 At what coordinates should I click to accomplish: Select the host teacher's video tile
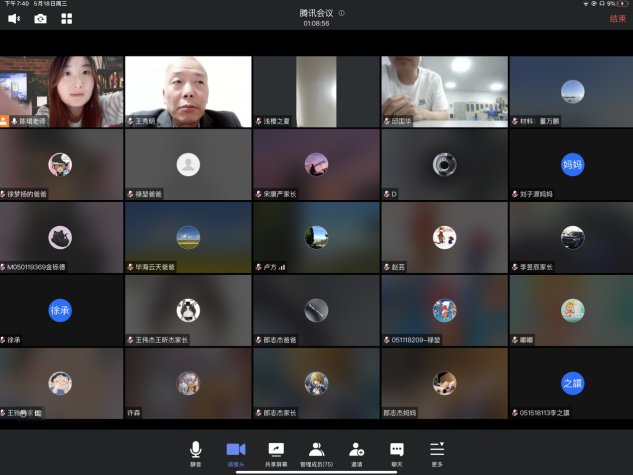61,91
